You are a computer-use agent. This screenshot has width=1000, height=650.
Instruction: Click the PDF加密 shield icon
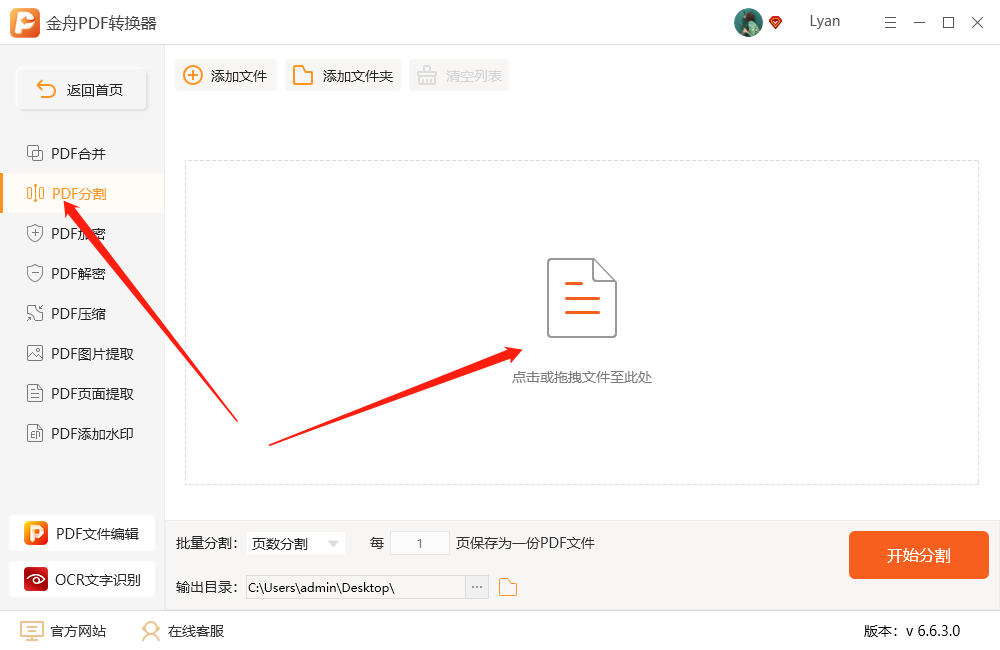[x=34, y=233]
